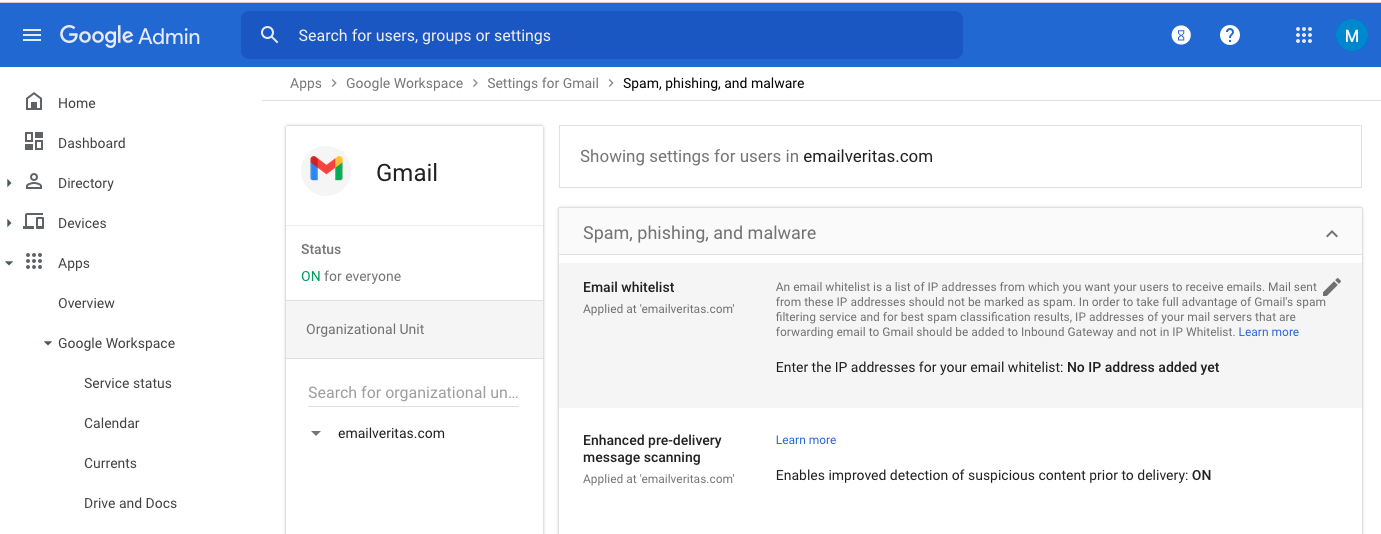Image resolution: width=1381 pixels, height=534 pixels.
Task: Click the Dashboard icon in sidebar
Action: [34, 142]
